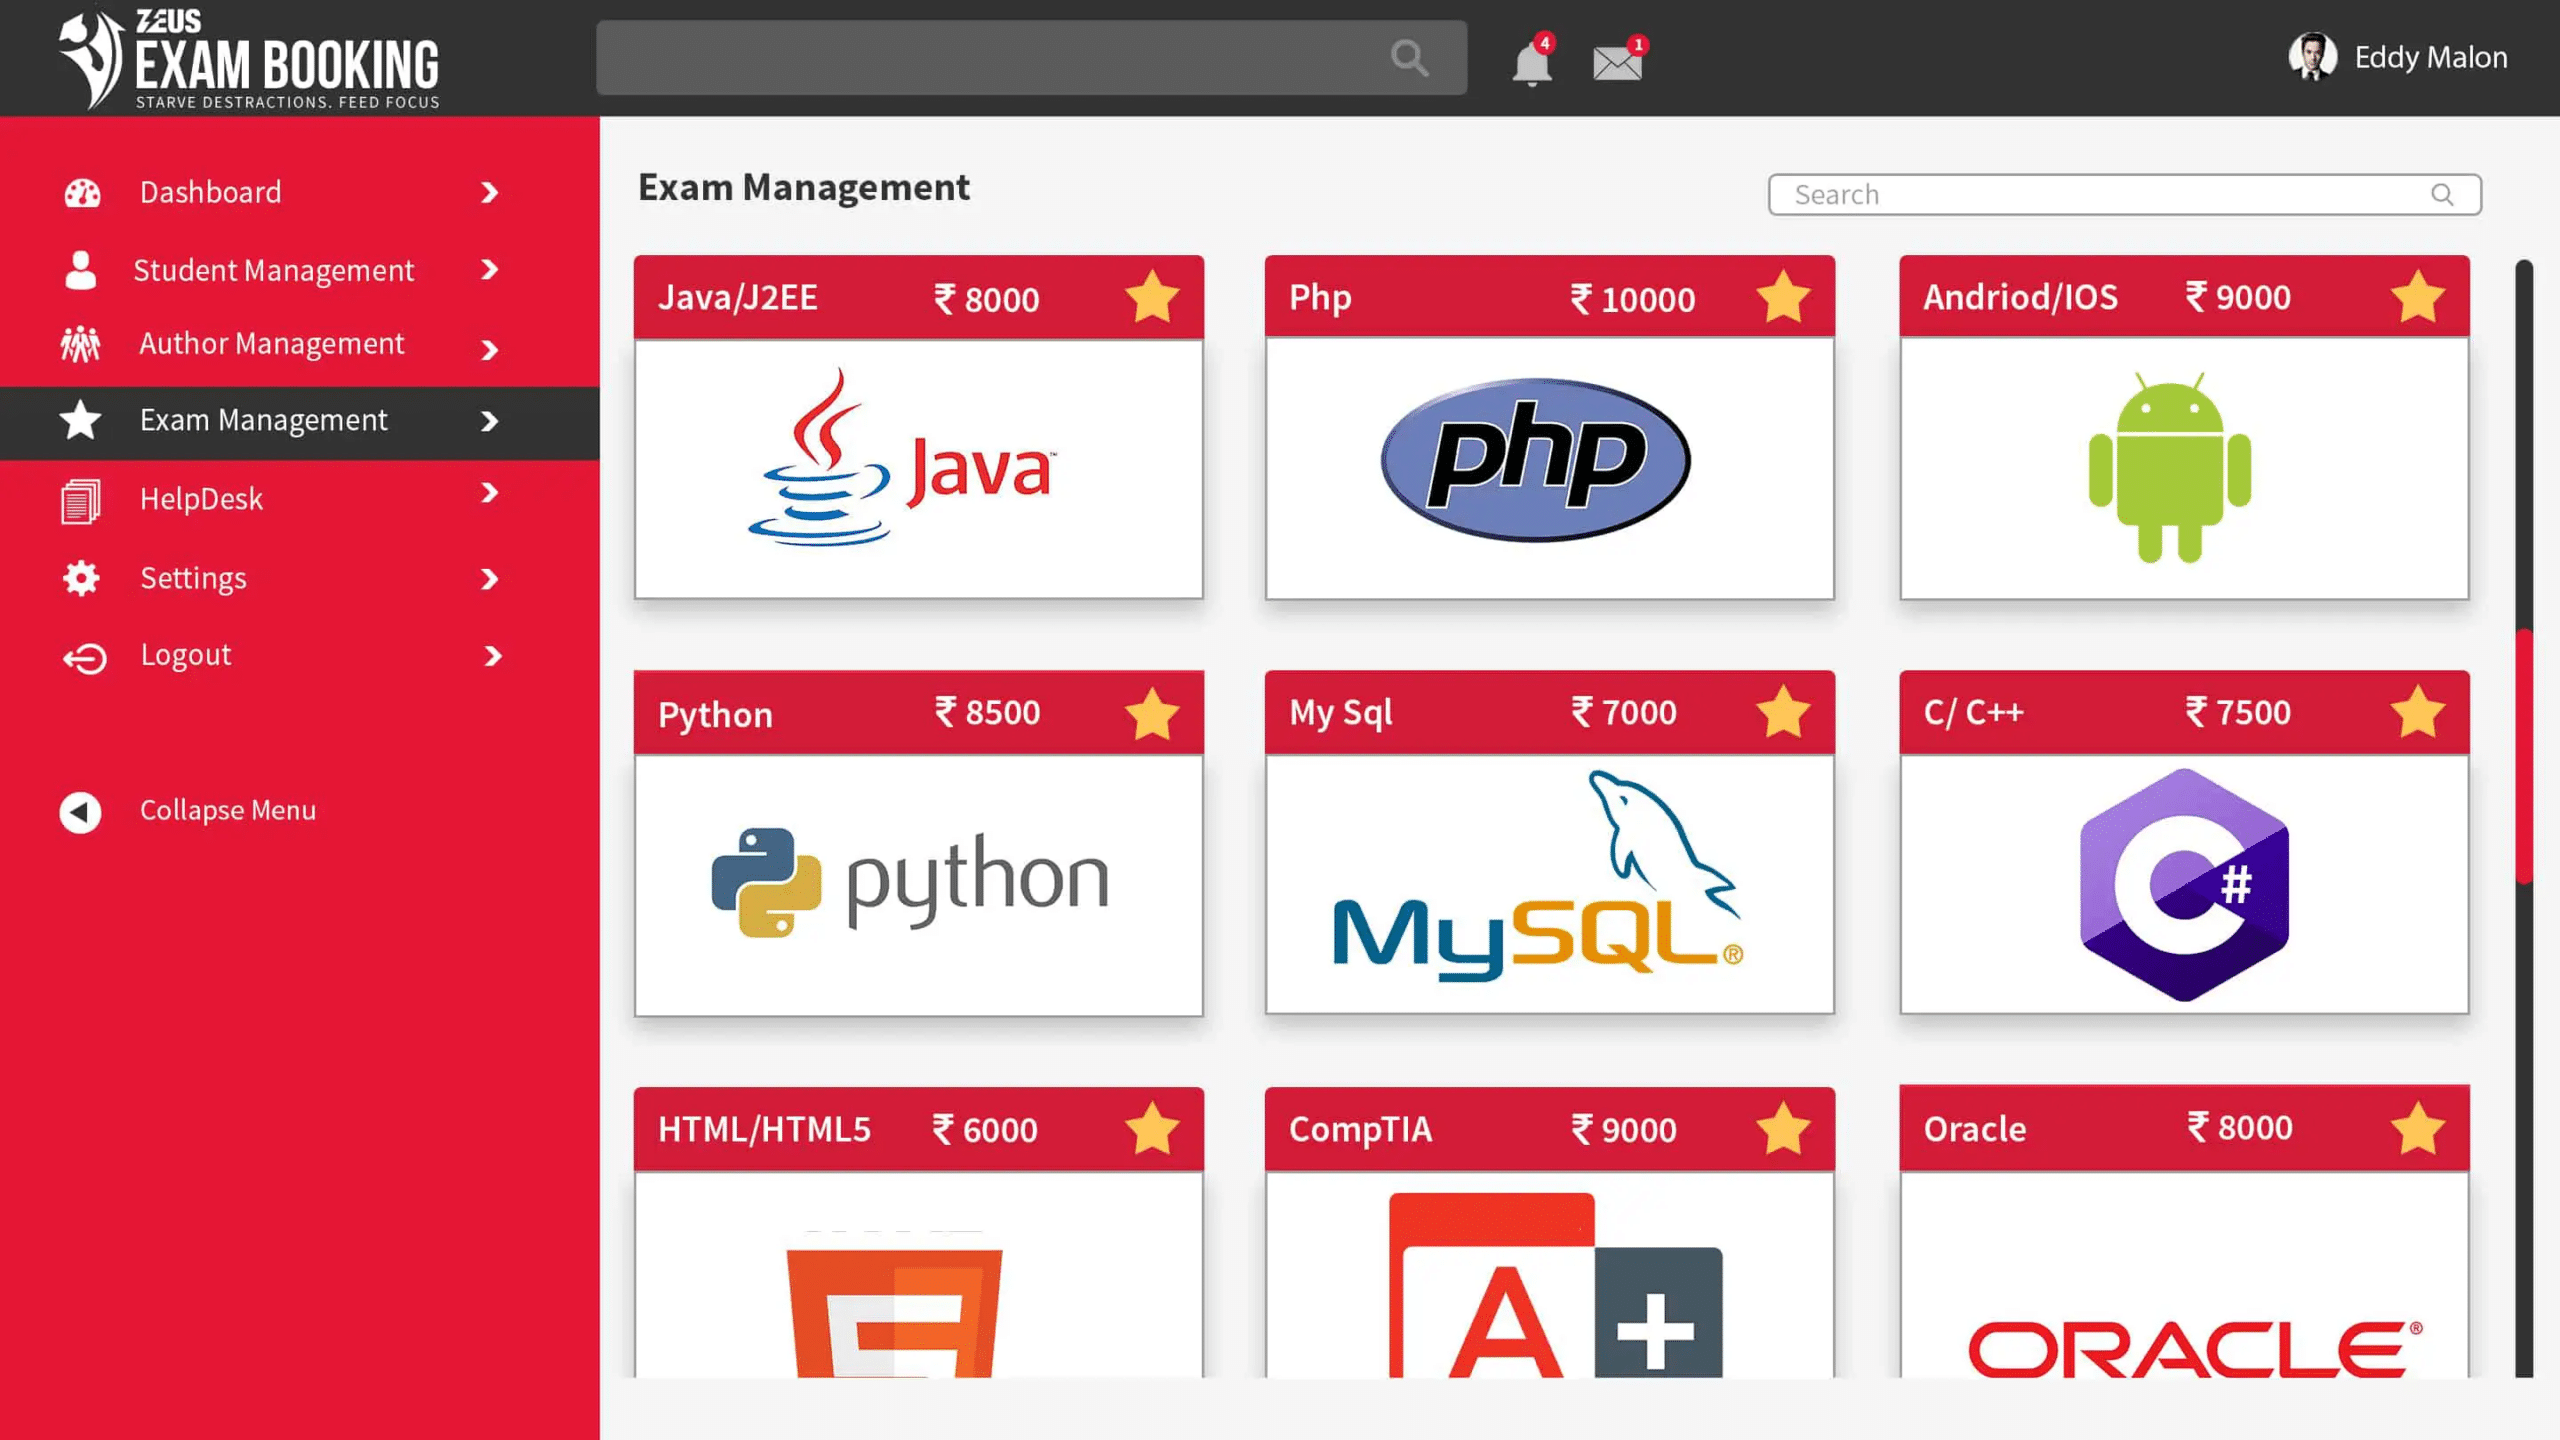Click the Java logo thumbnail
Image resolution: width=2560 pixels, height=1440 pixels.
tap(900, 459)
